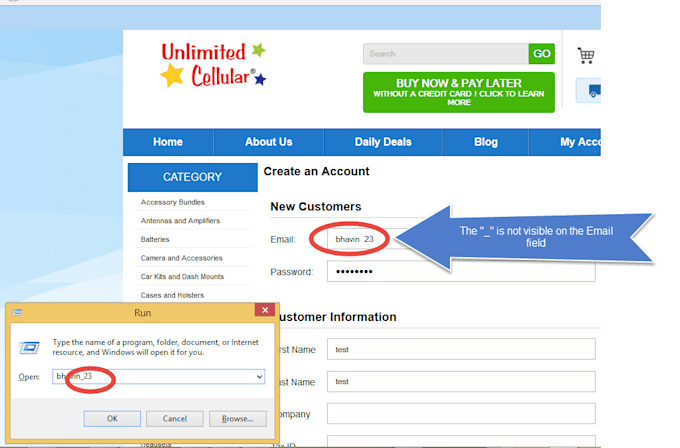Screen dimensions: 680x448
Task: Click the Unlimited Cellular logo
Action: pos(213,65)
